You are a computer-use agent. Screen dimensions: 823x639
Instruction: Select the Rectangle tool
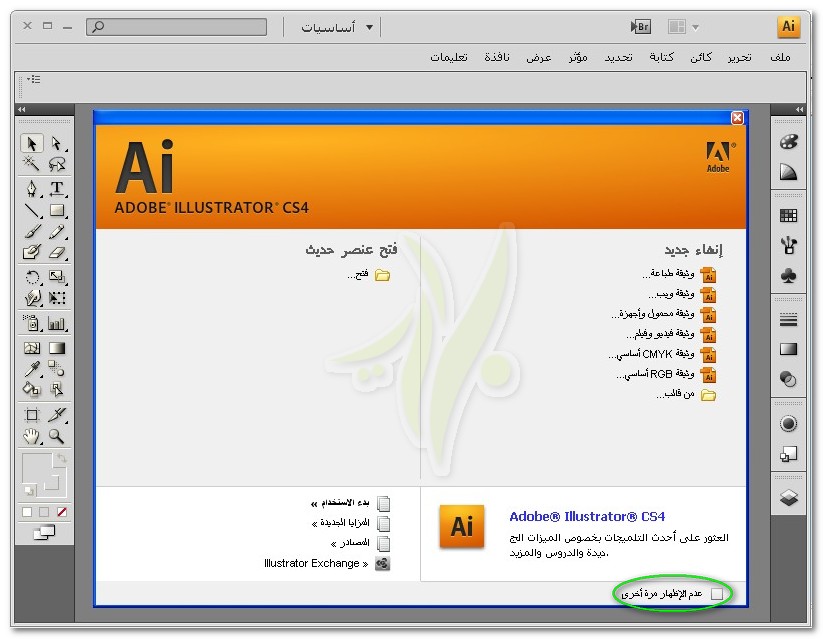pos(57,211)
